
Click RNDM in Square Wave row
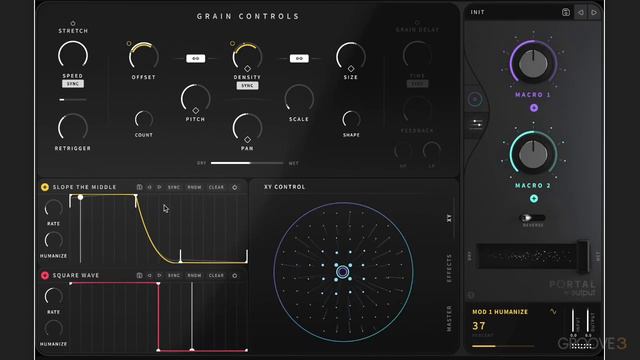coord(194,276)
